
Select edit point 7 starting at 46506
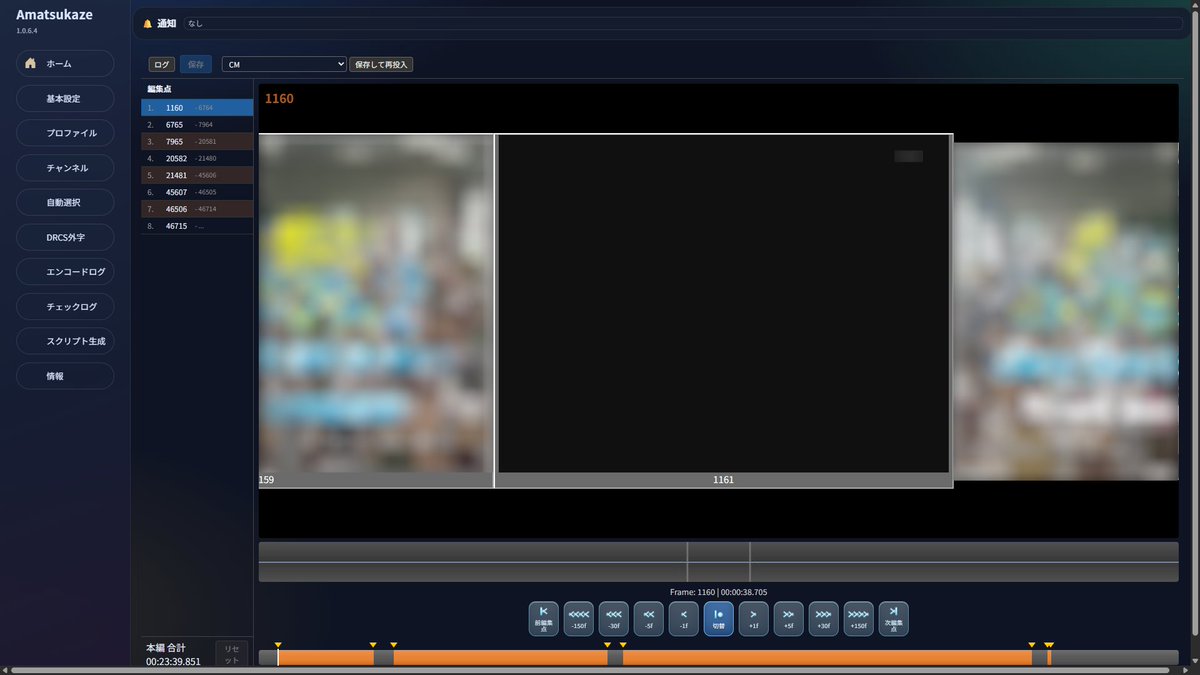197,209
